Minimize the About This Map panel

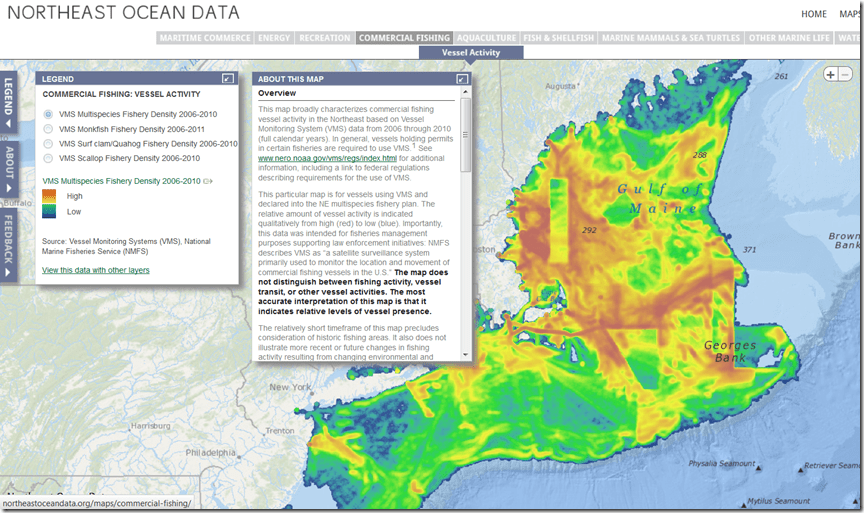click(462, 78)
